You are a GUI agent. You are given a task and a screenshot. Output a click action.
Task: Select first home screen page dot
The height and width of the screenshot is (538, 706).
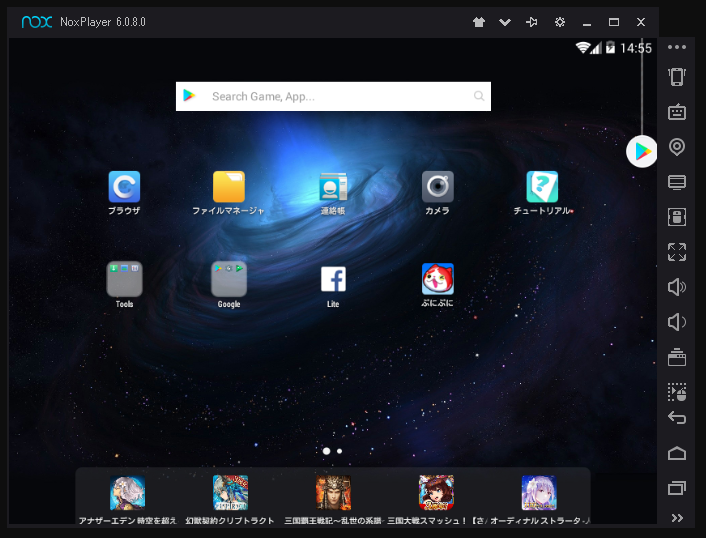click(326, 451)
